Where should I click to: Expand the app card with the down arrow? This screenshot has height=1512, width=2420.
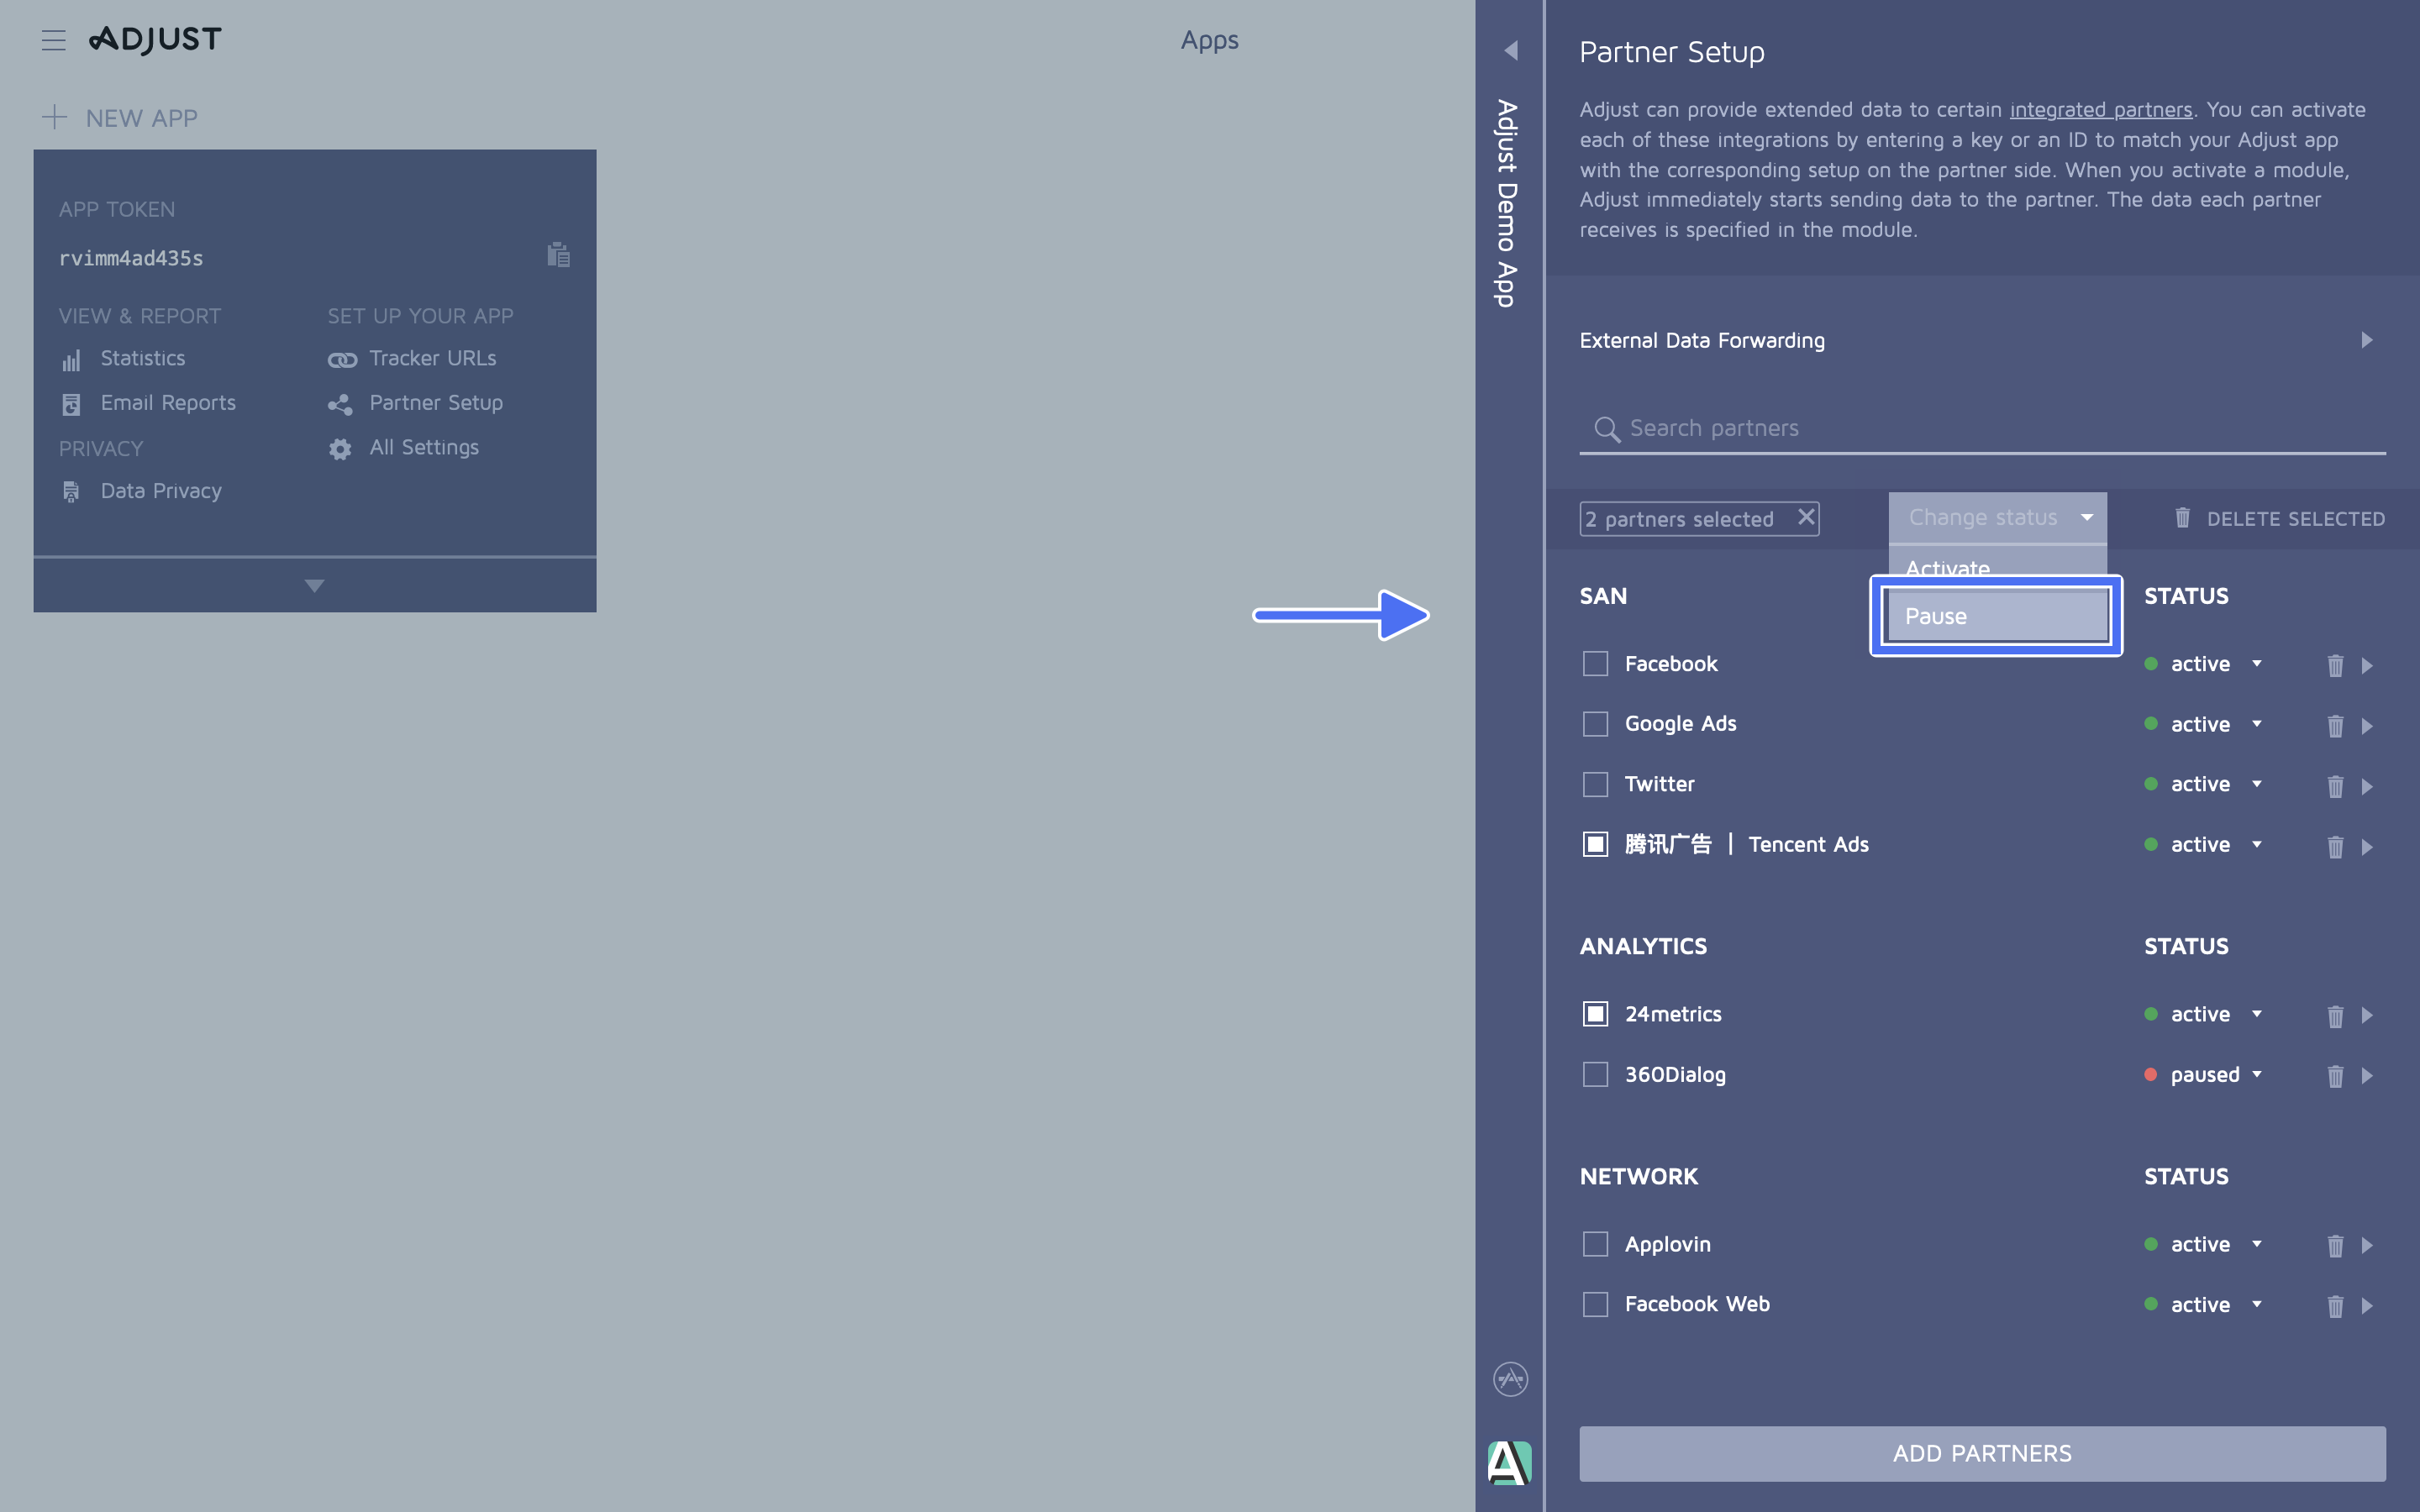314,585
